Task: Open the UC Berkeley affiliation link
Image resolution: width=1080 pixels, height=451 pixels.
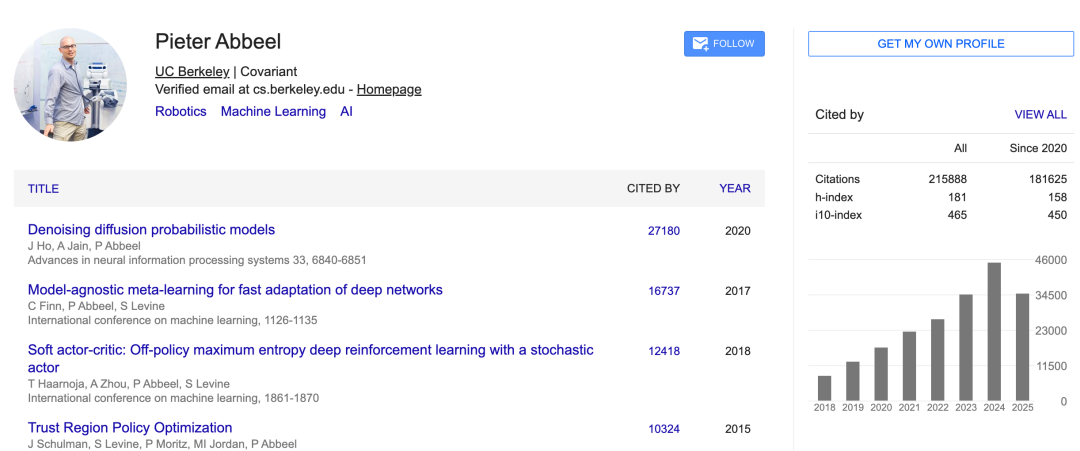Action: click(192, 72)
